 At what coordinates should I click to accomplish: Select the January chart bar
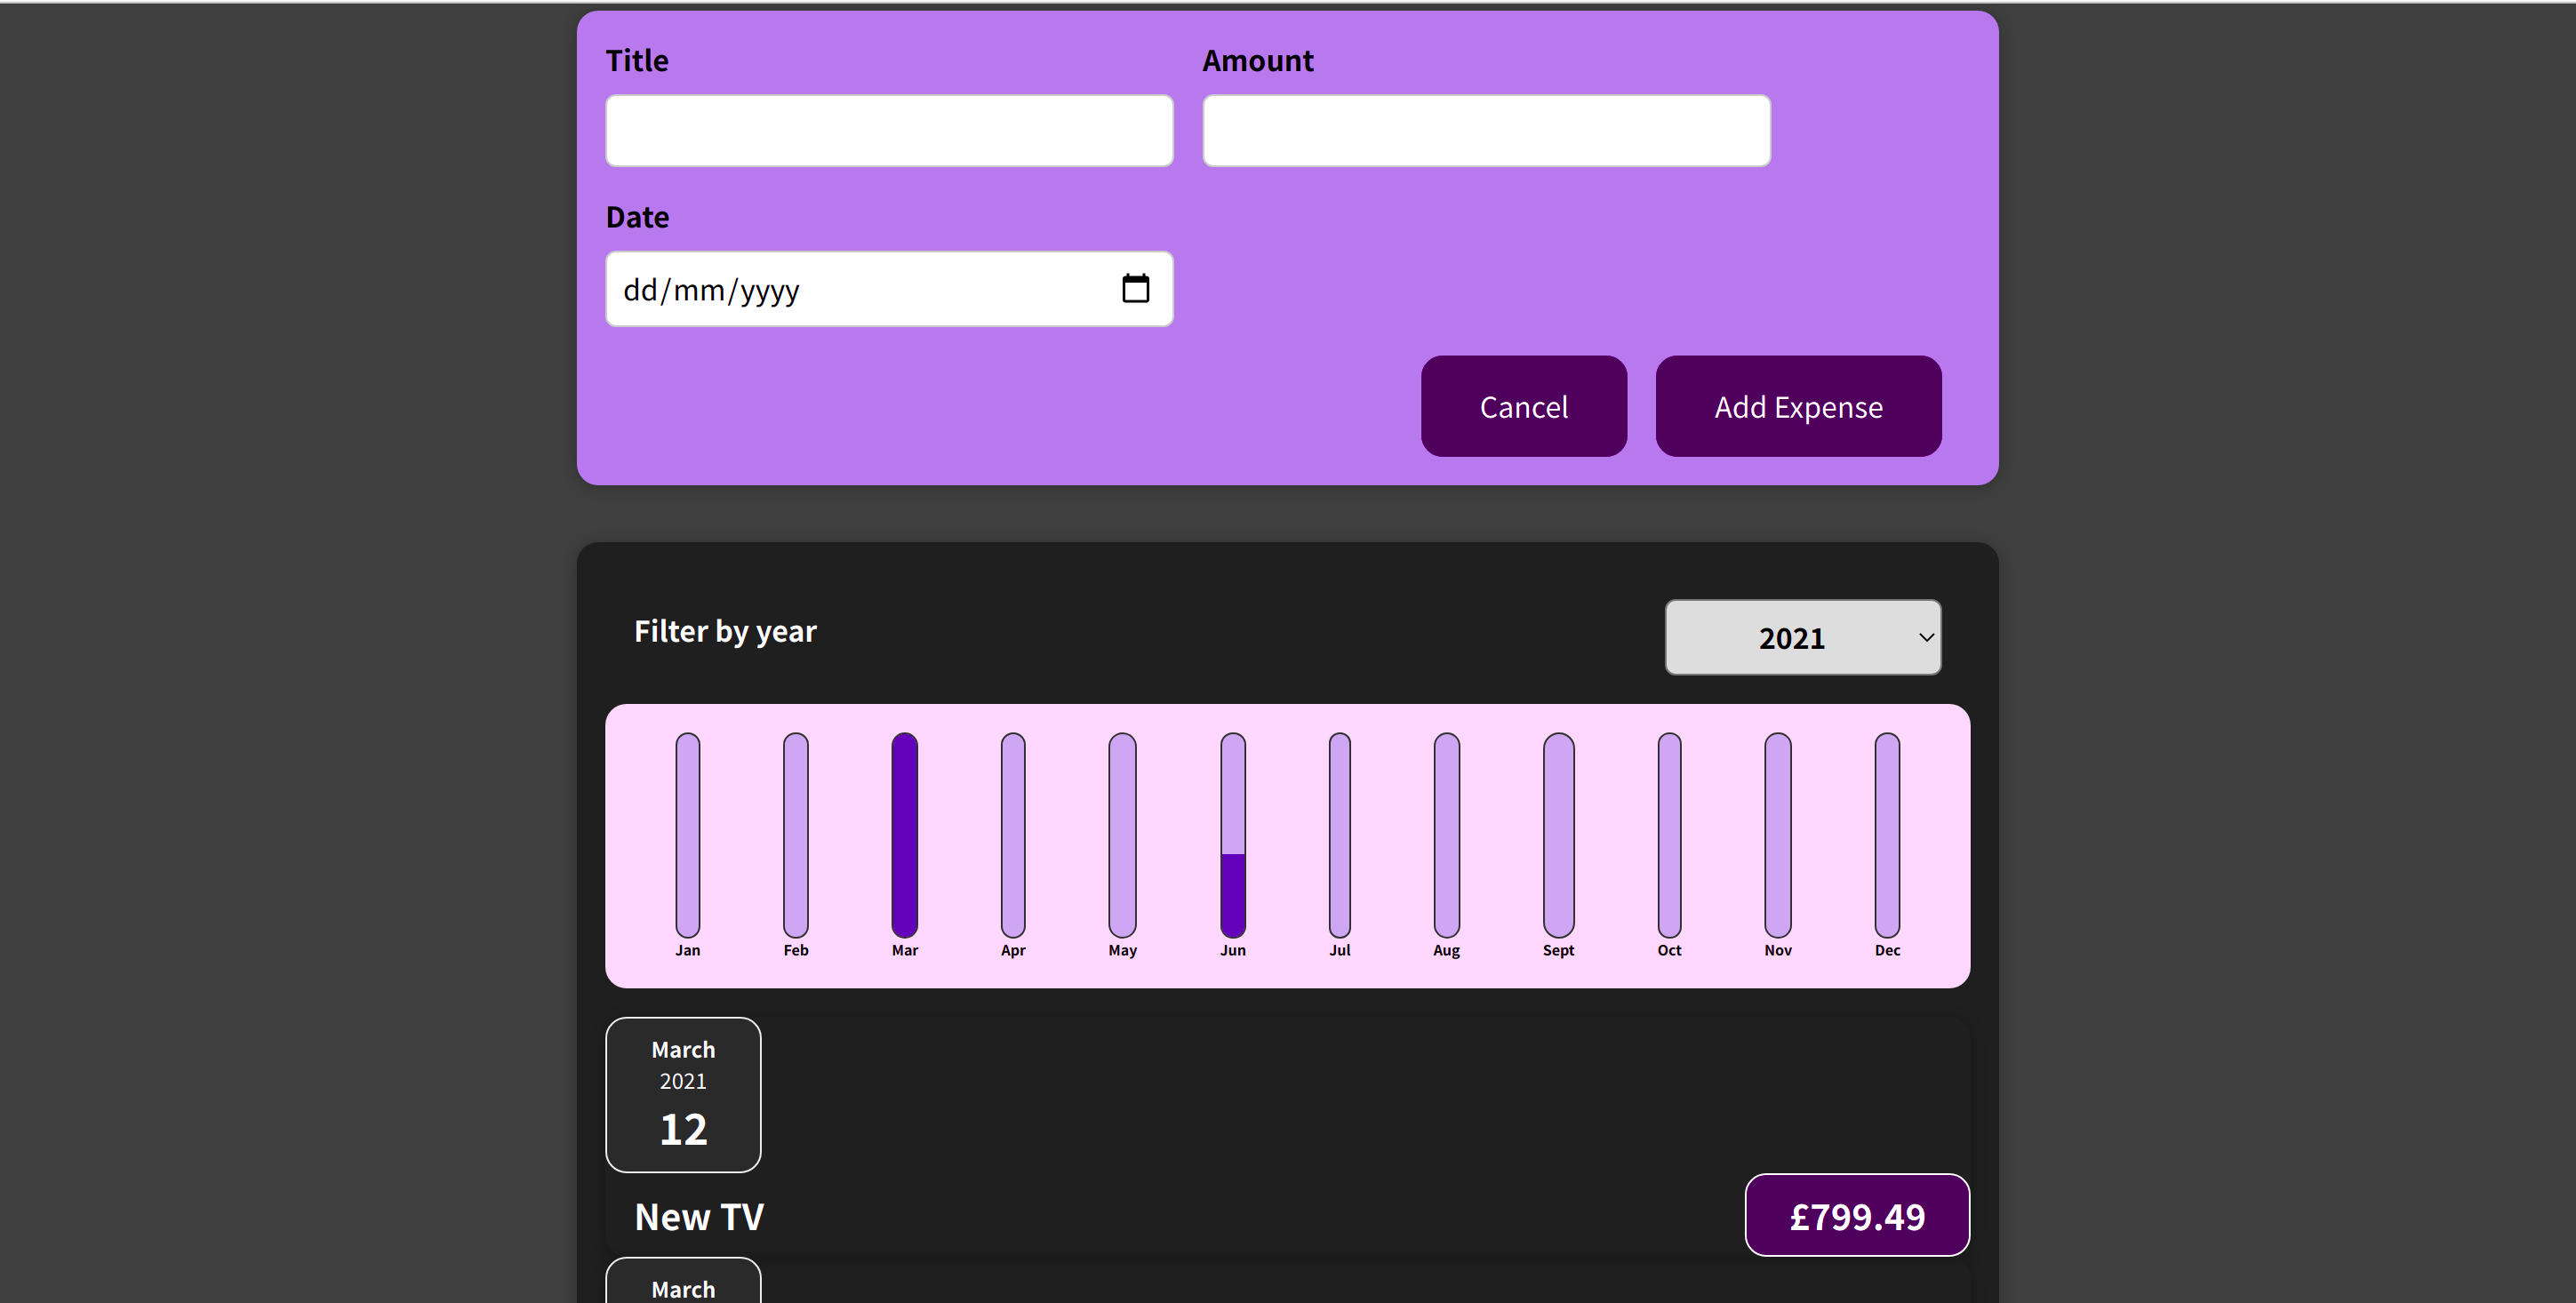click(687, 834)
